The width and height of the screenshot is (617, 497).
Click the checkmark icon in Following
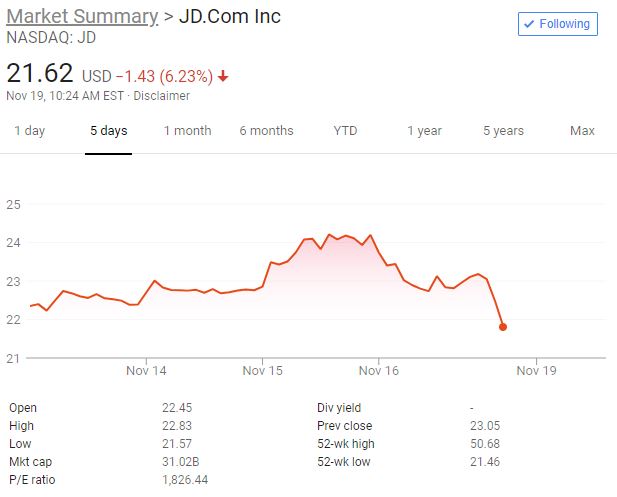point(530,23)
